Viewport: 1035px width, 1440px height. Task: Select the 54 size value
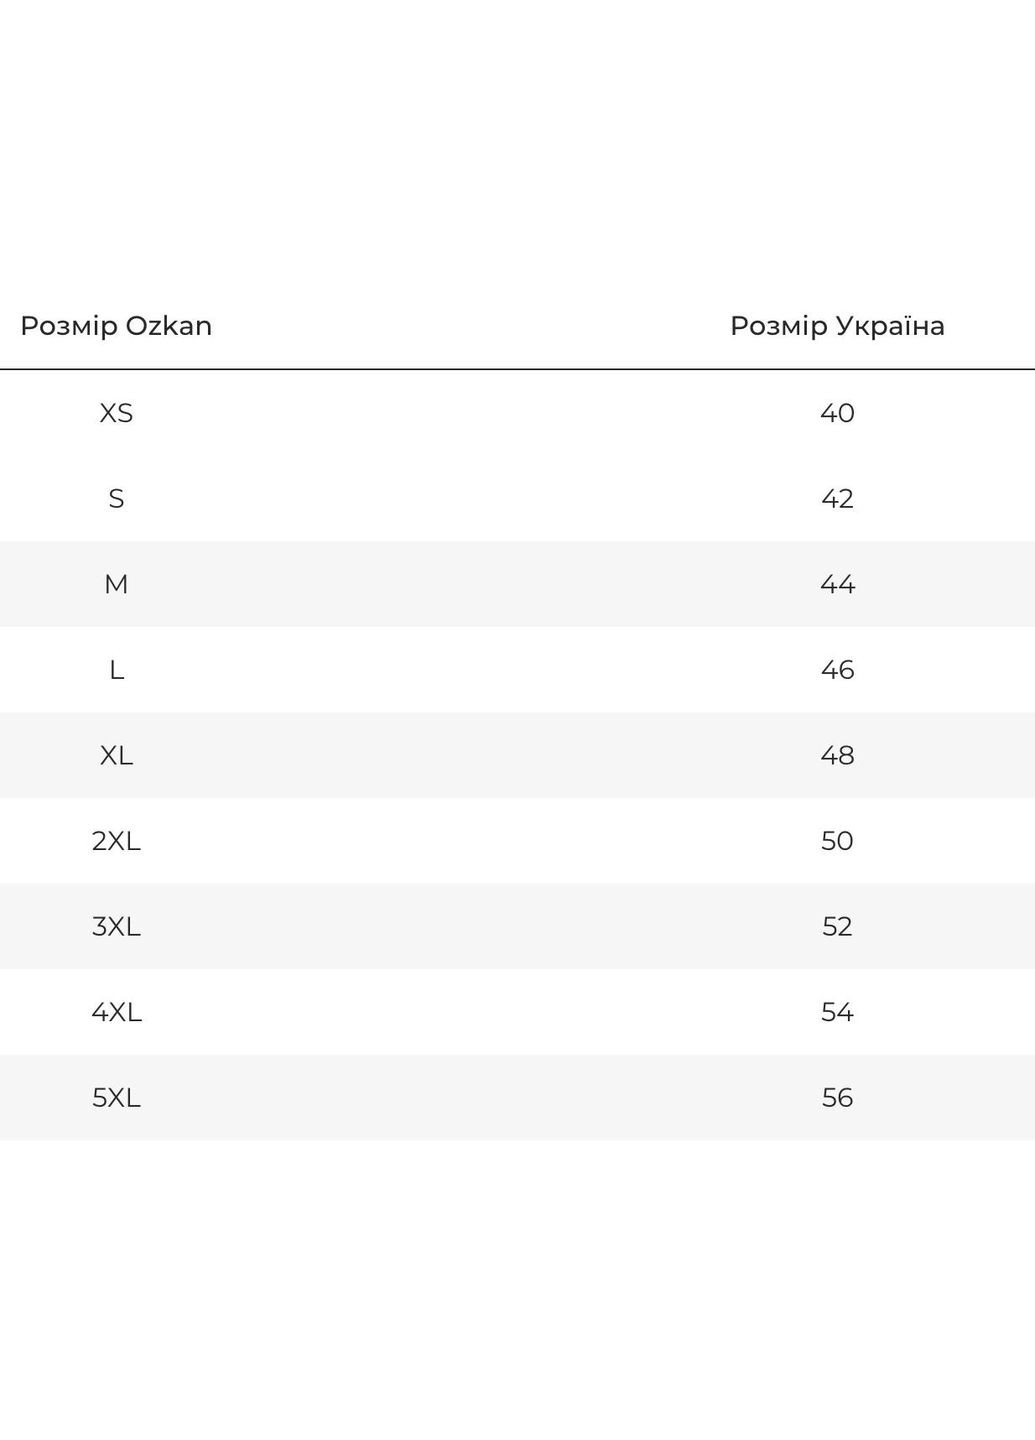pos(837,1012)
